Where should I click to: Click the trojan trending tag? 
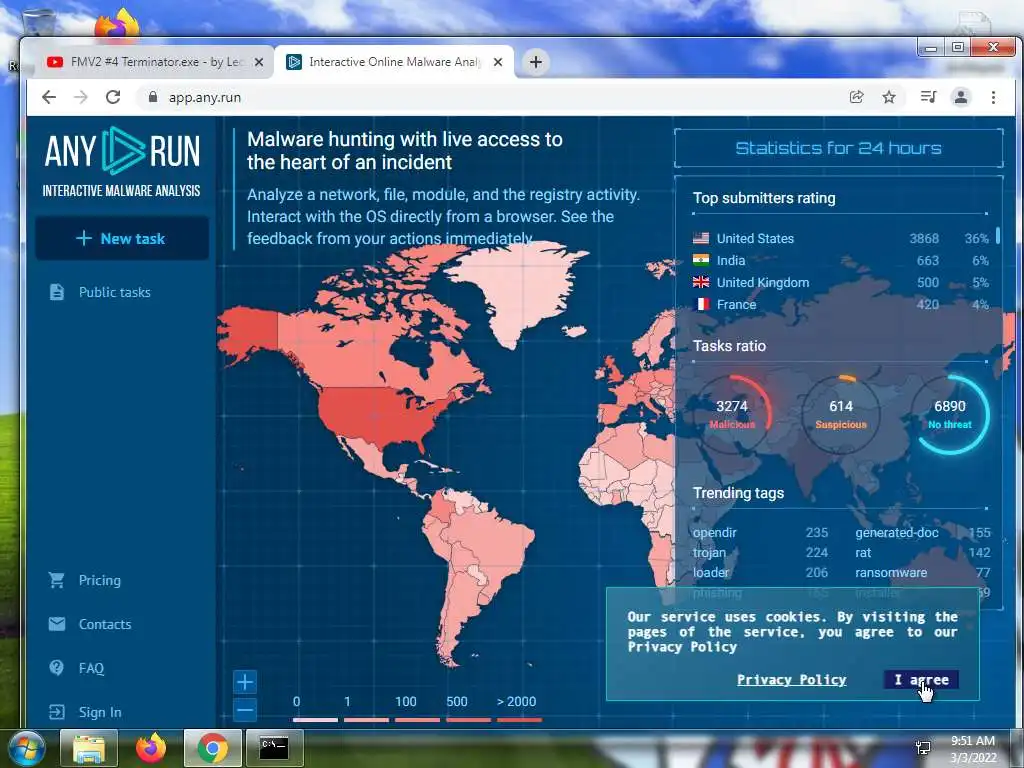pyautogui.click(x=709, y=552)
